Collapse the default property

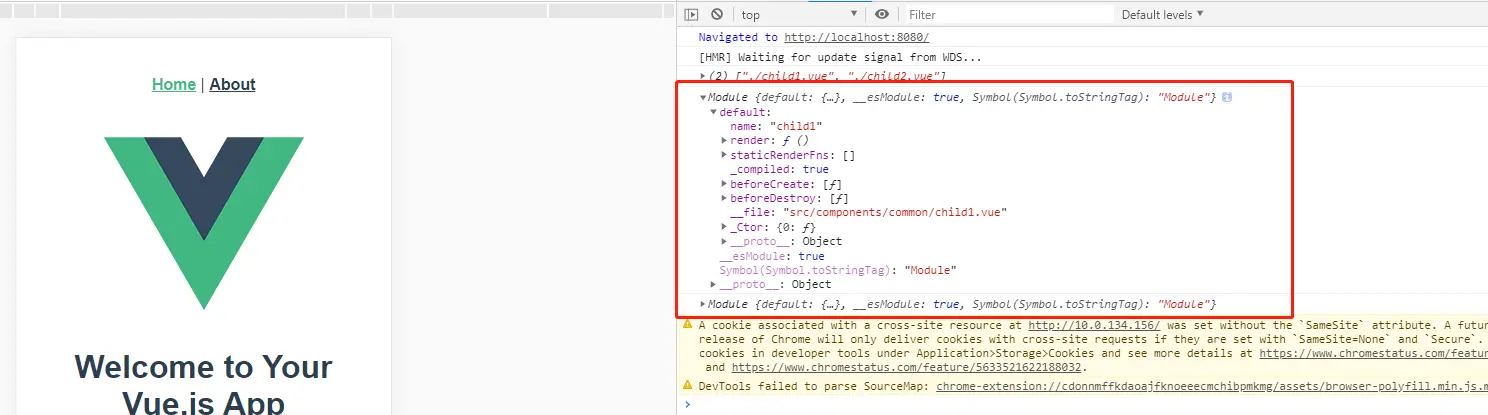713,112
